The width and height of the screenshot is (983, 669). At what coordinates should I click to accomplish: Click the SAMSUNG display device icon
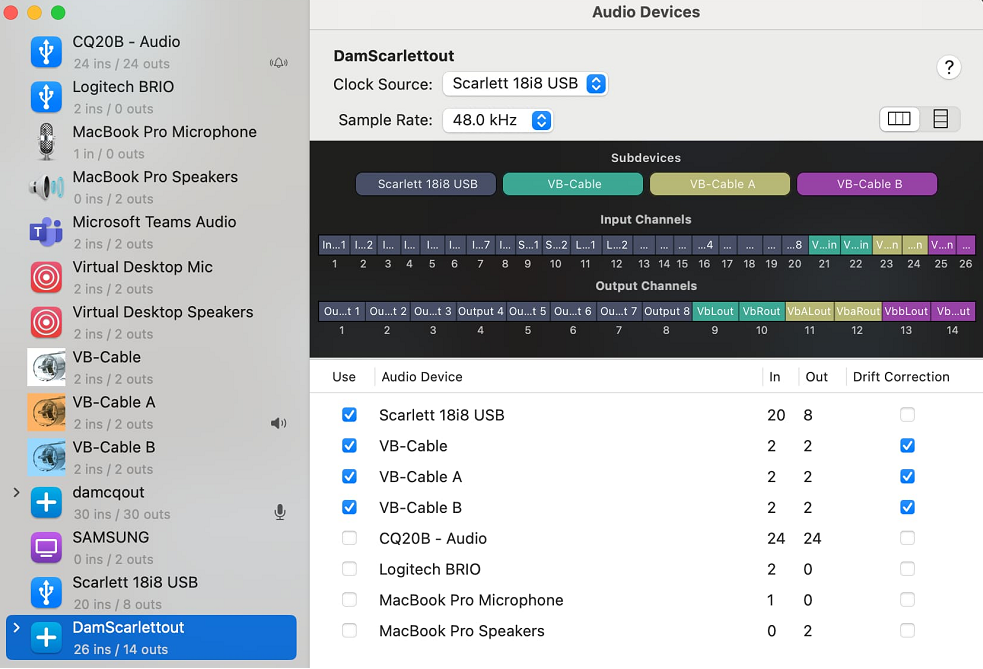(46, 546)
